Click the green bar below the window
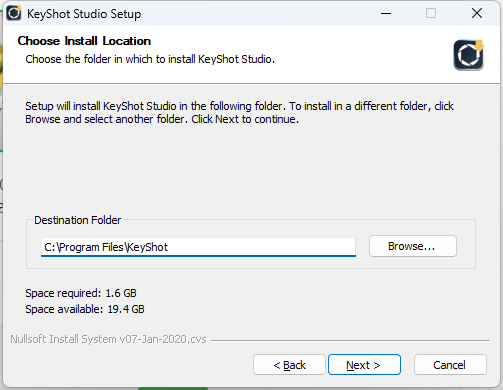Viewport: 503px width, 390px height. coord(173,389)
